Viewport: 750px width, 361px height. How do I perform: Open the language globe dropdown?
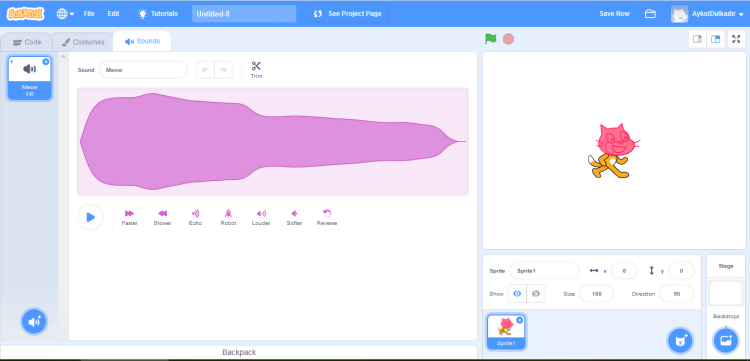pos(65,13)
